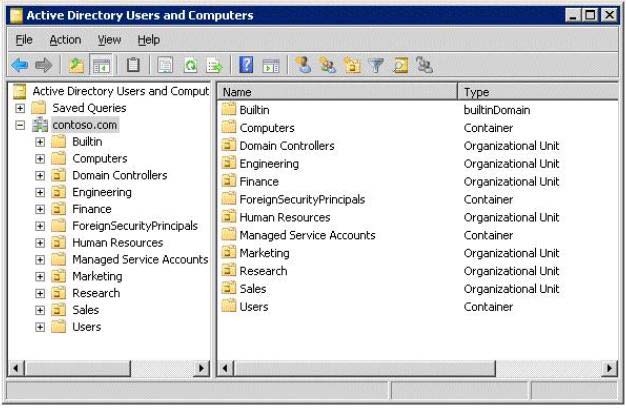The image size is (626, 408).
Task: Select Research label in the tree pane
Action: click(x=96, y=293)
